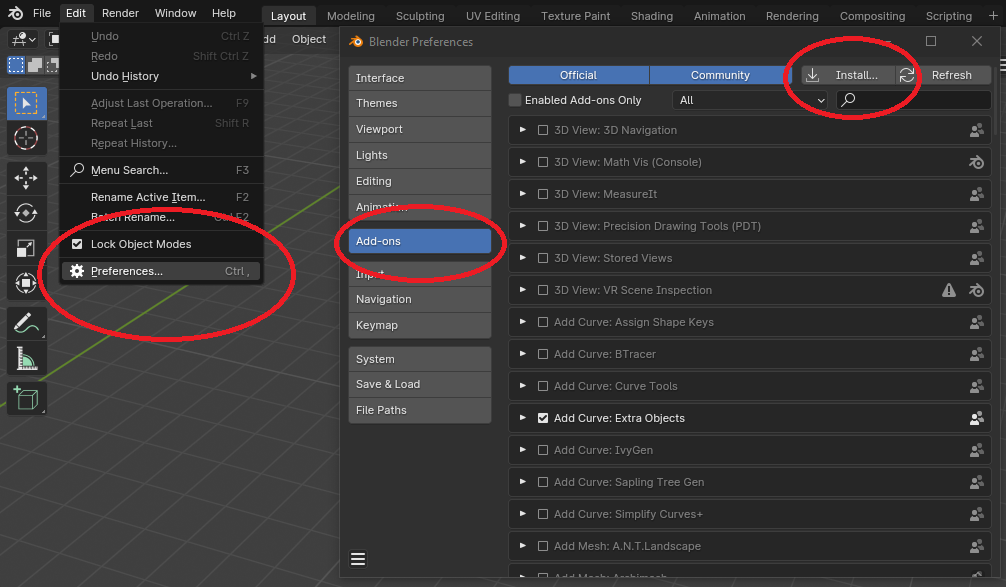Disable Add Curve: Extra Objects add-on

click(x=543, y=418)
